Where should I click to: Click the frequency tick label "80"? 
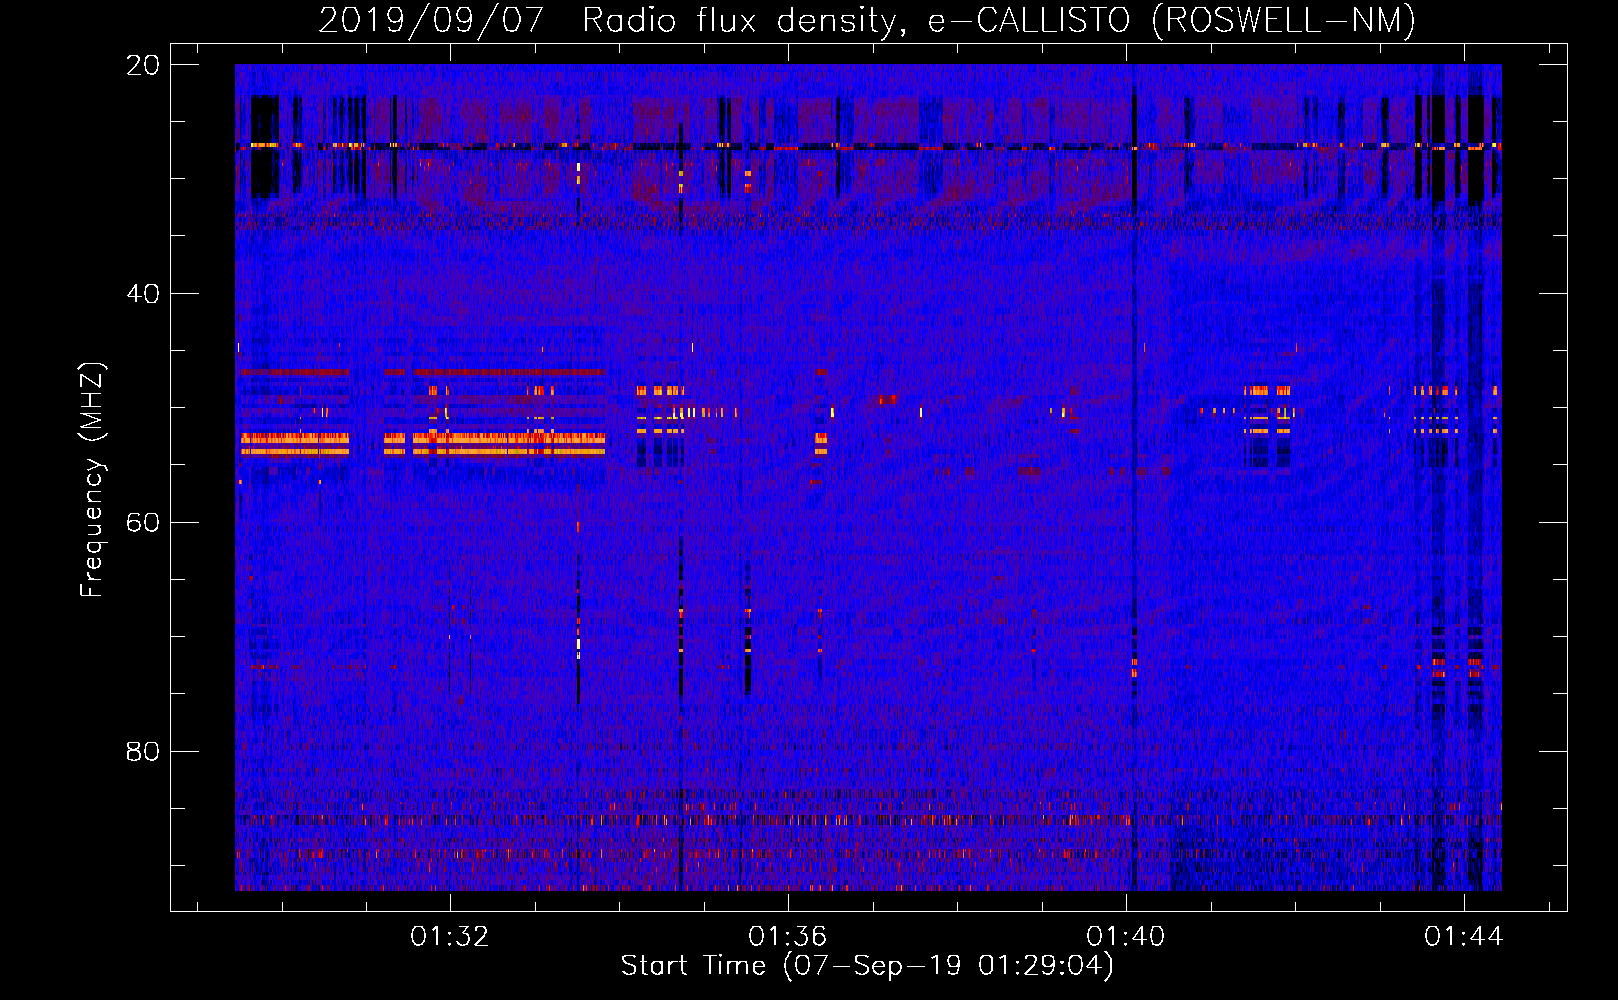pos(143,751)
